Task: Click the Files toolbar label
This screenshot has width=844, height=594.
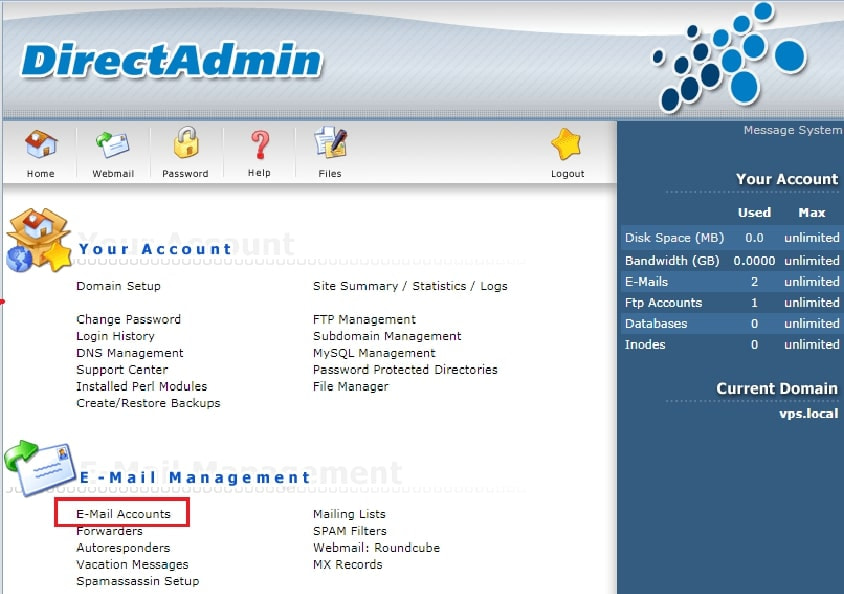Action: point(330,174)
